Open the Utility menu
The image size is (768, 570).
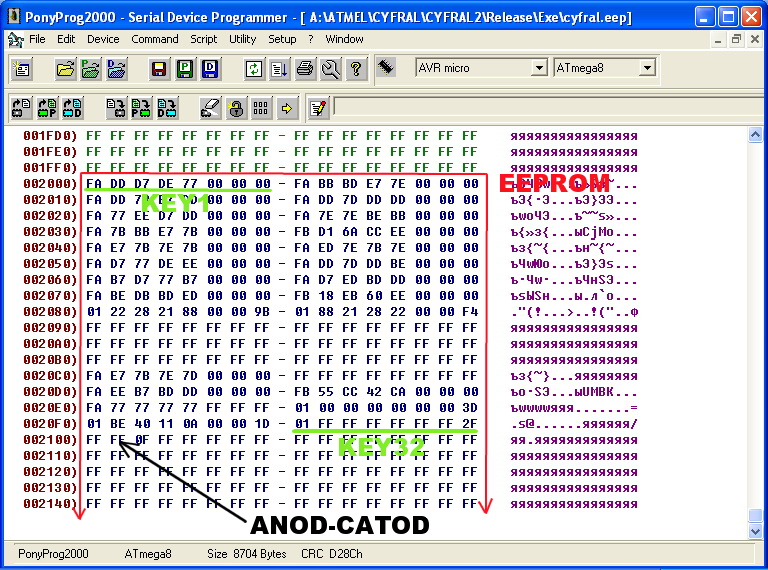pyautogui.click(x=242, y=39)
